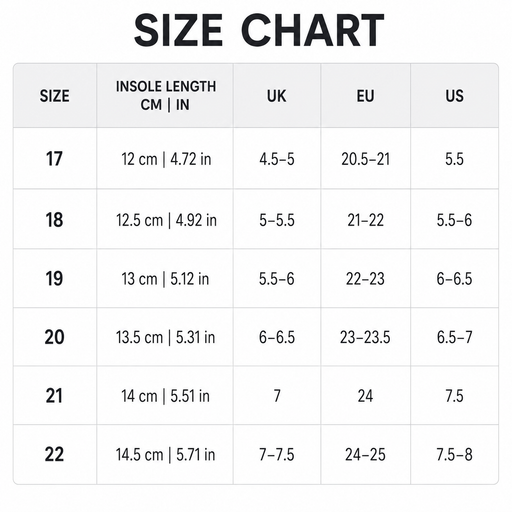Click the SIZE CHART title
Image resolution: width=512 pixels, height=512 pixels.
pyautogui.click(x=259, y=30)
